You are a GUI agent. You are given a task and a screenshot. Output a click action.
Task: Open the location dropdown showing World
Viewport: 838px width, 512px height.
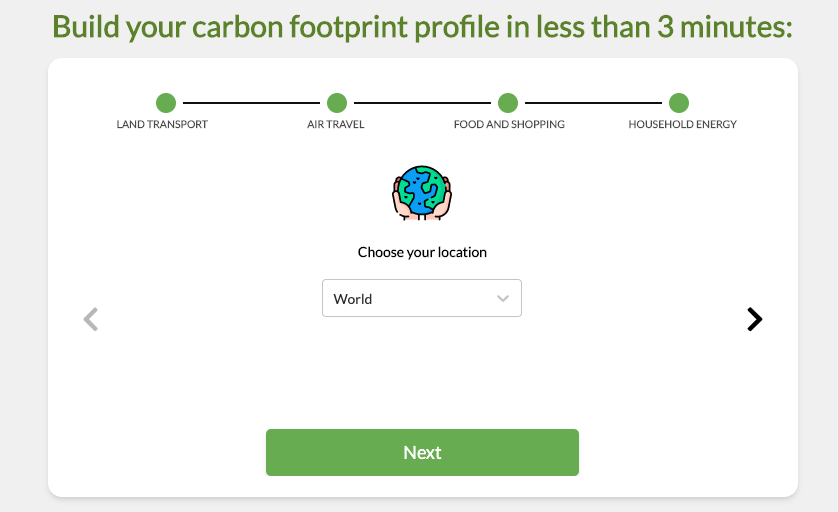(x=422, y=298)
